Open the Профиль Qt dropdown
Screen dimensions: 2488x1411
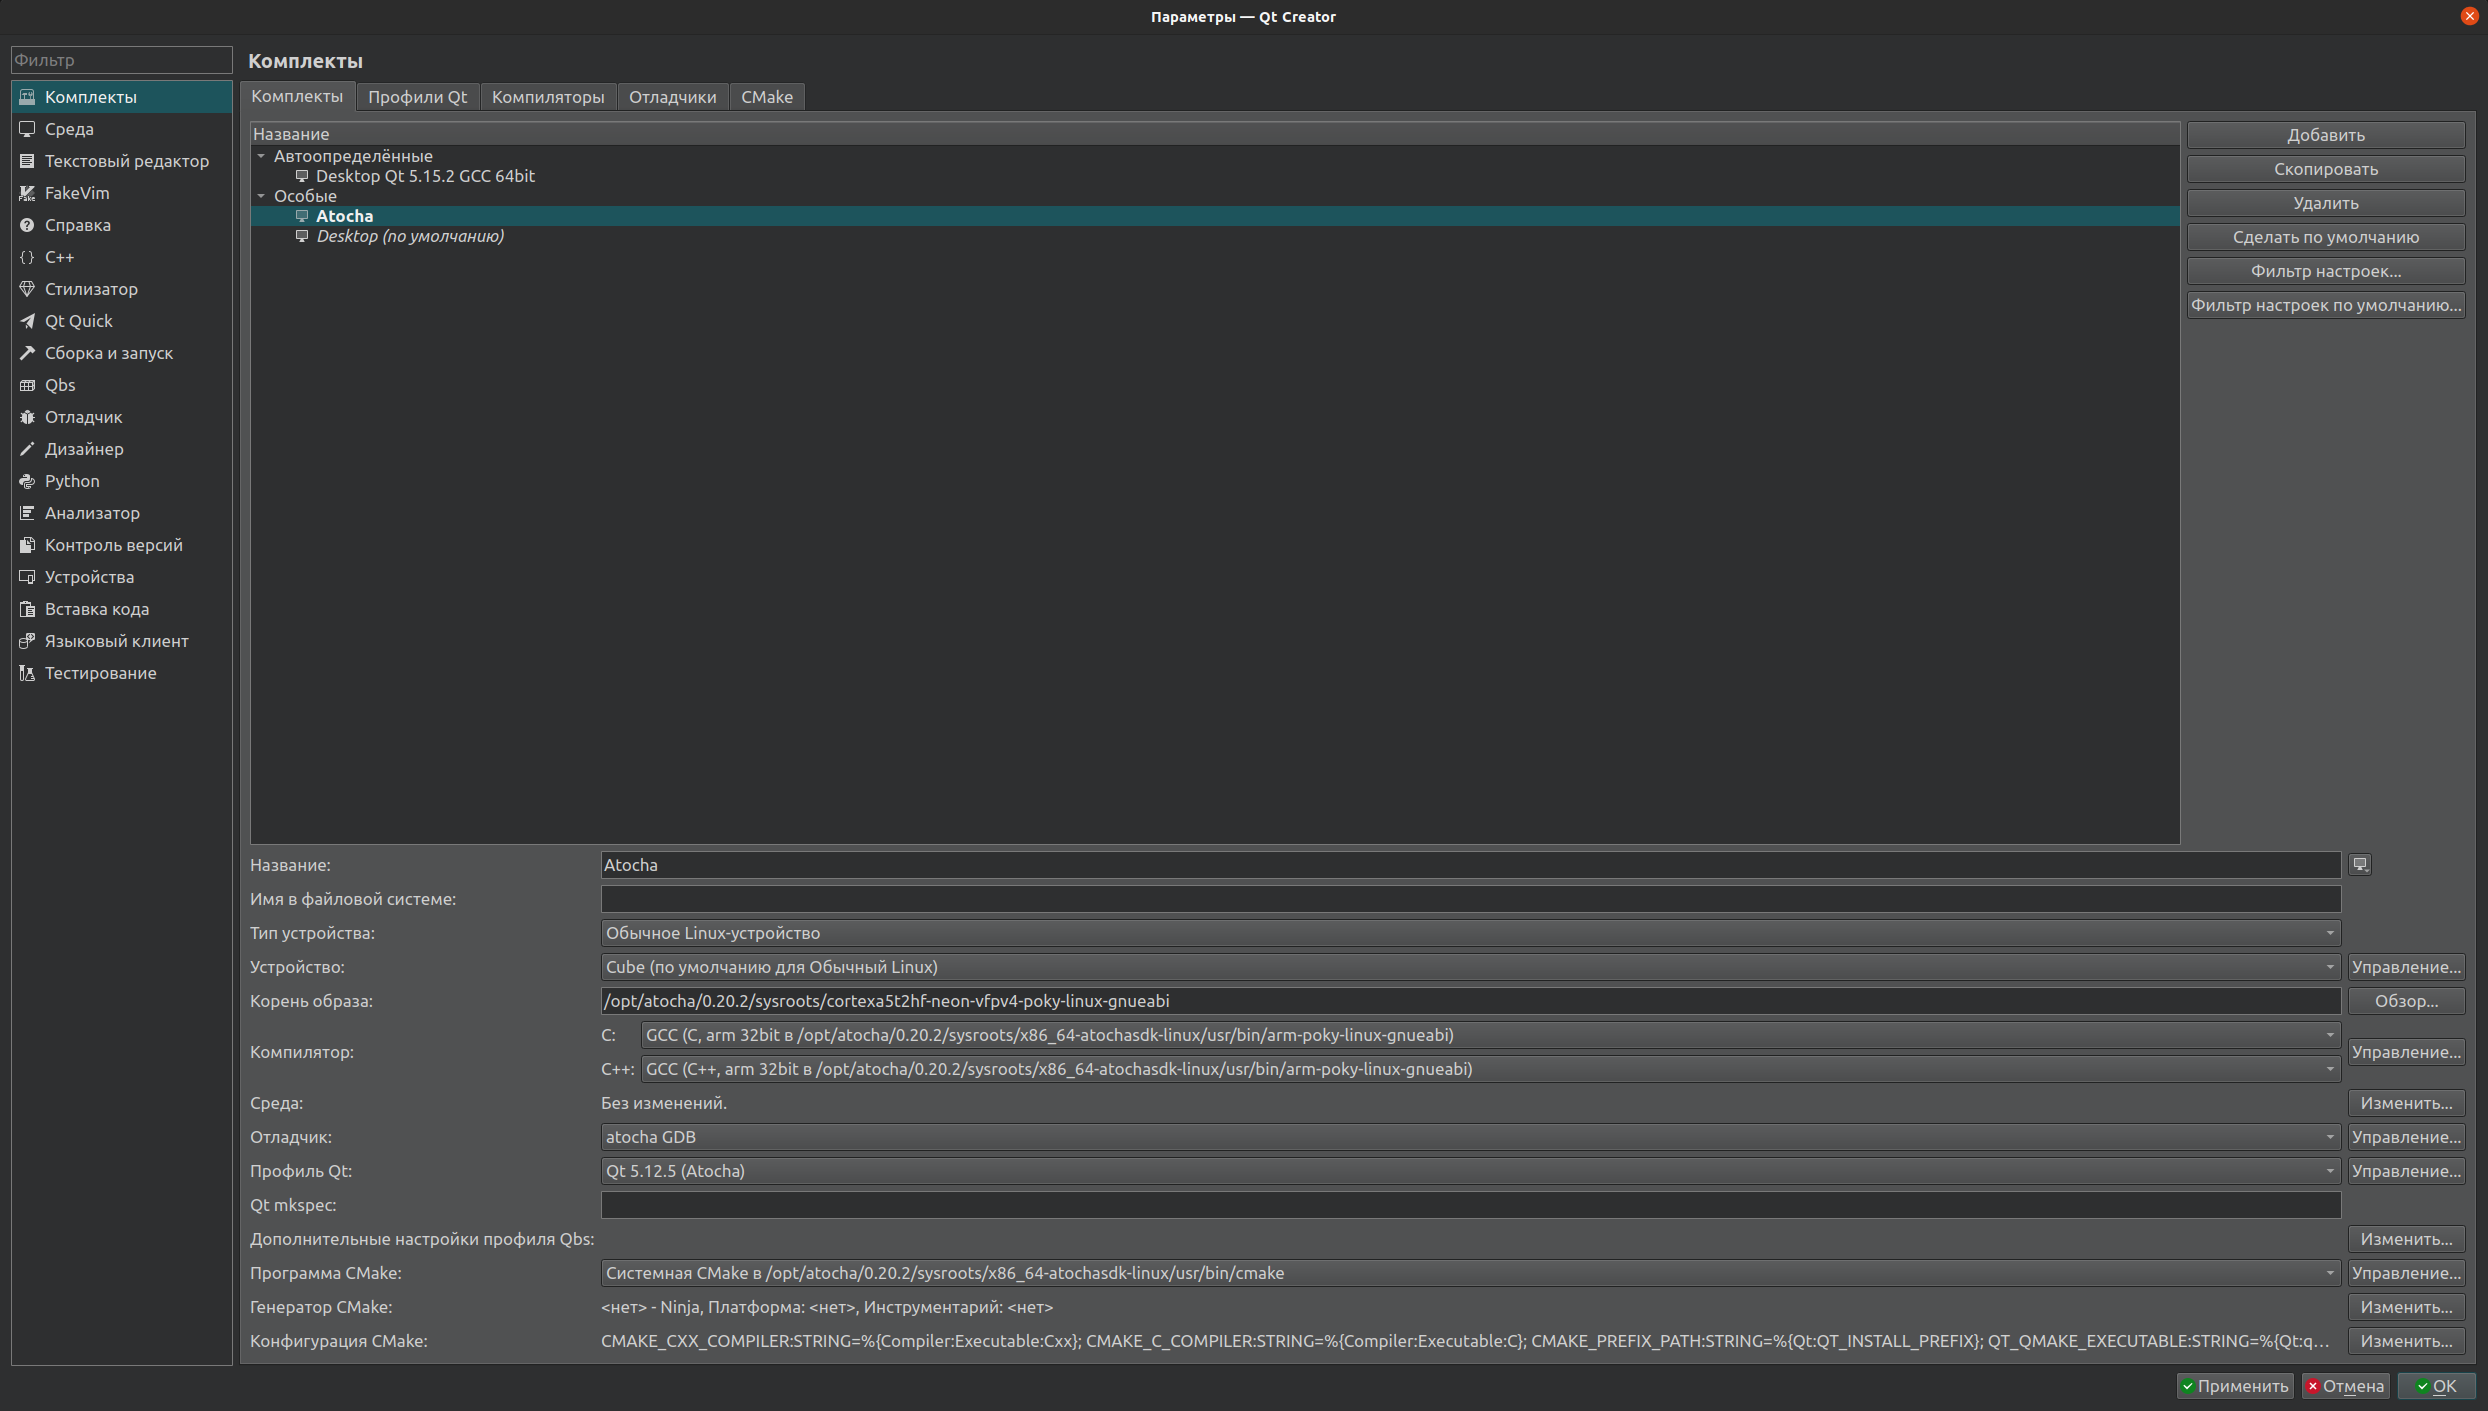[1470, 1171]
